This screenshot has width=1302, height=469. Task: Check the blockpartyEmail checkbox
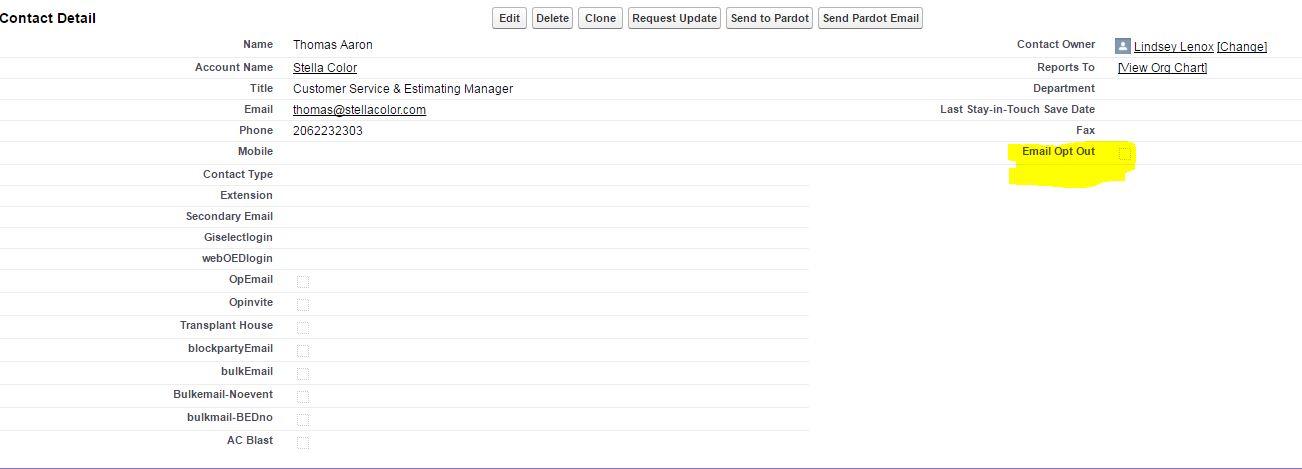click(303, 351)
